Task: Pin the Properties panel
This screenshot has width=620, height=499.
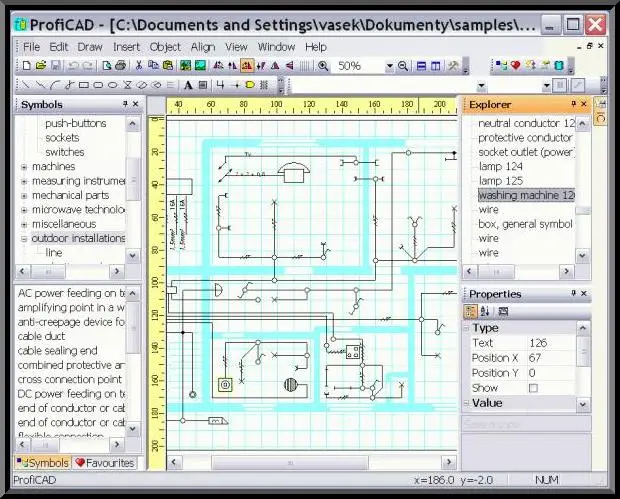Action: [x=573, y=293]
